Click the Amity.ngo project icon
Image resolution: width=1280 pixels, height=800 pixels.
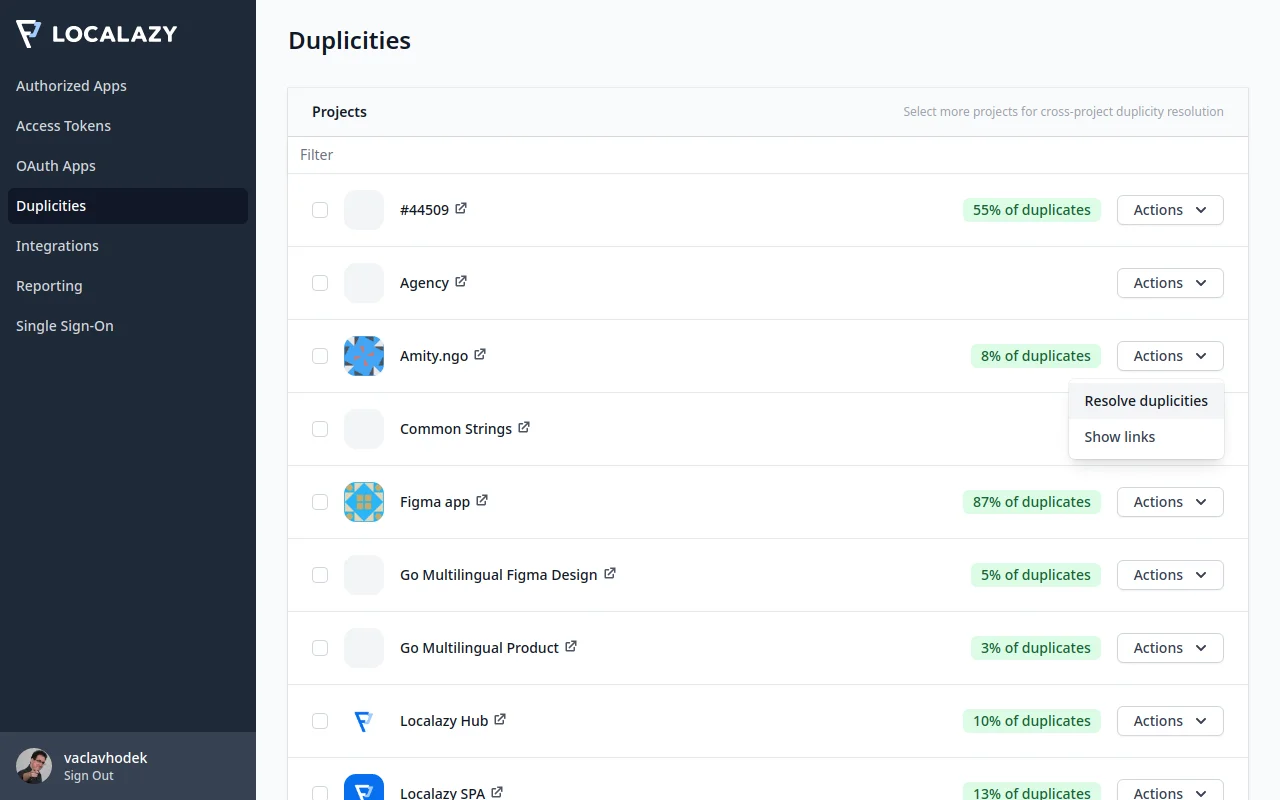coord(363,356)
